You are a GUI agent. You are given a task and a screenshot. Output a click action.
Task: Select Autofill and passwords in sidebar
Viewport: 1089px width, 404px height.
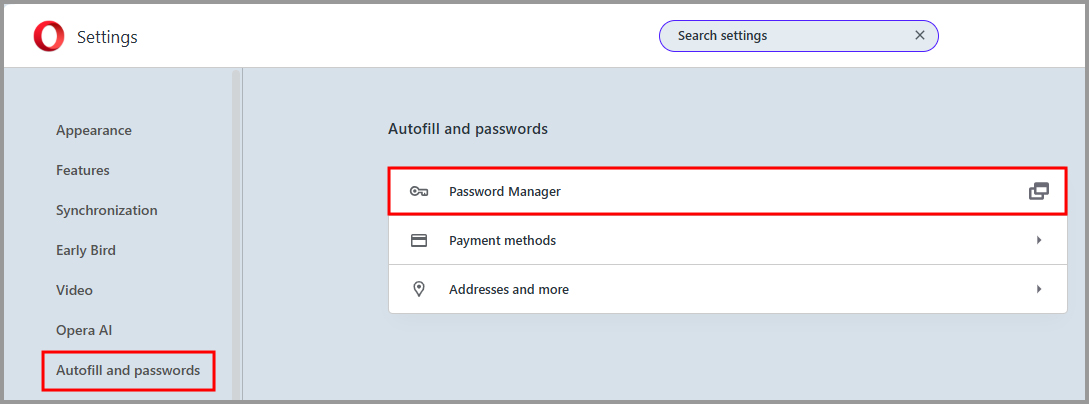(x=128, y=370)
